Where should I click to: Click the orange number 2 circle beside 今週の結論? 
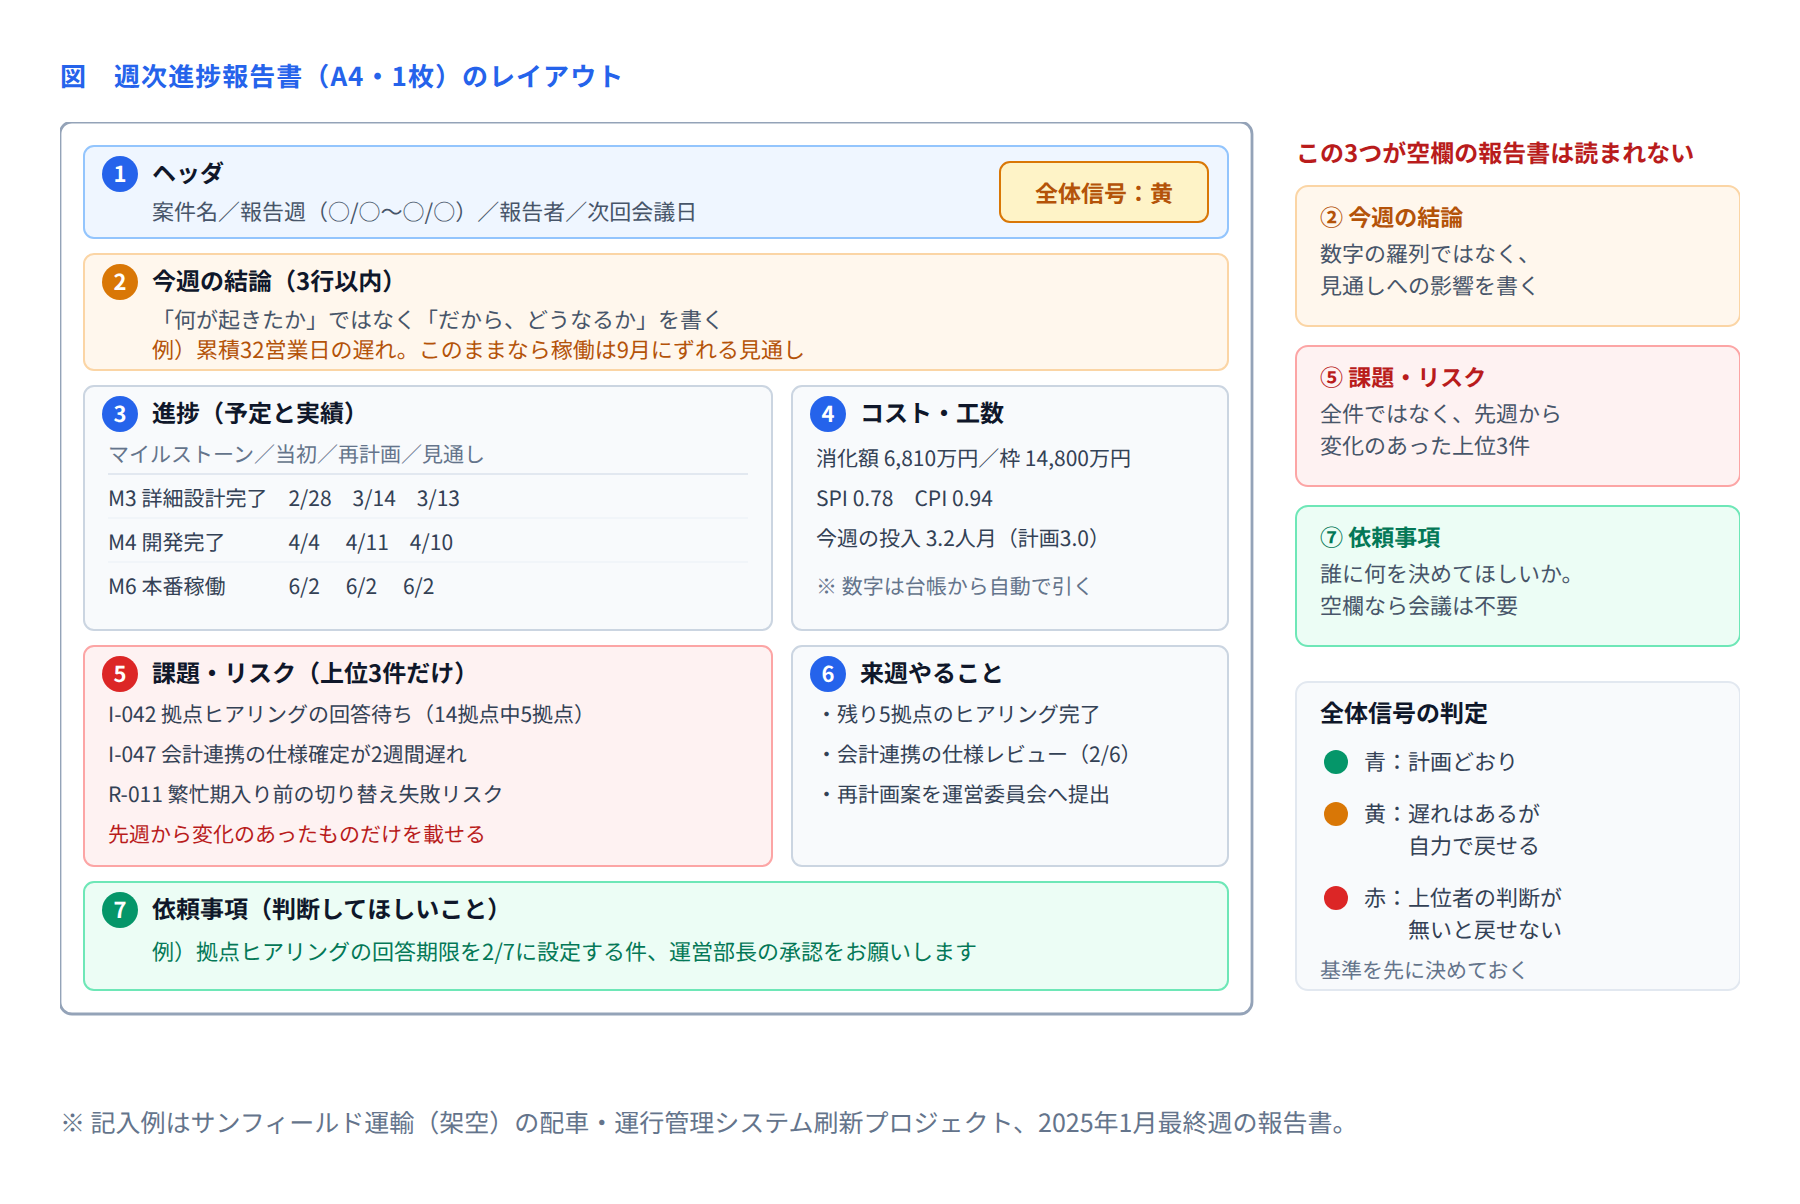120,282
